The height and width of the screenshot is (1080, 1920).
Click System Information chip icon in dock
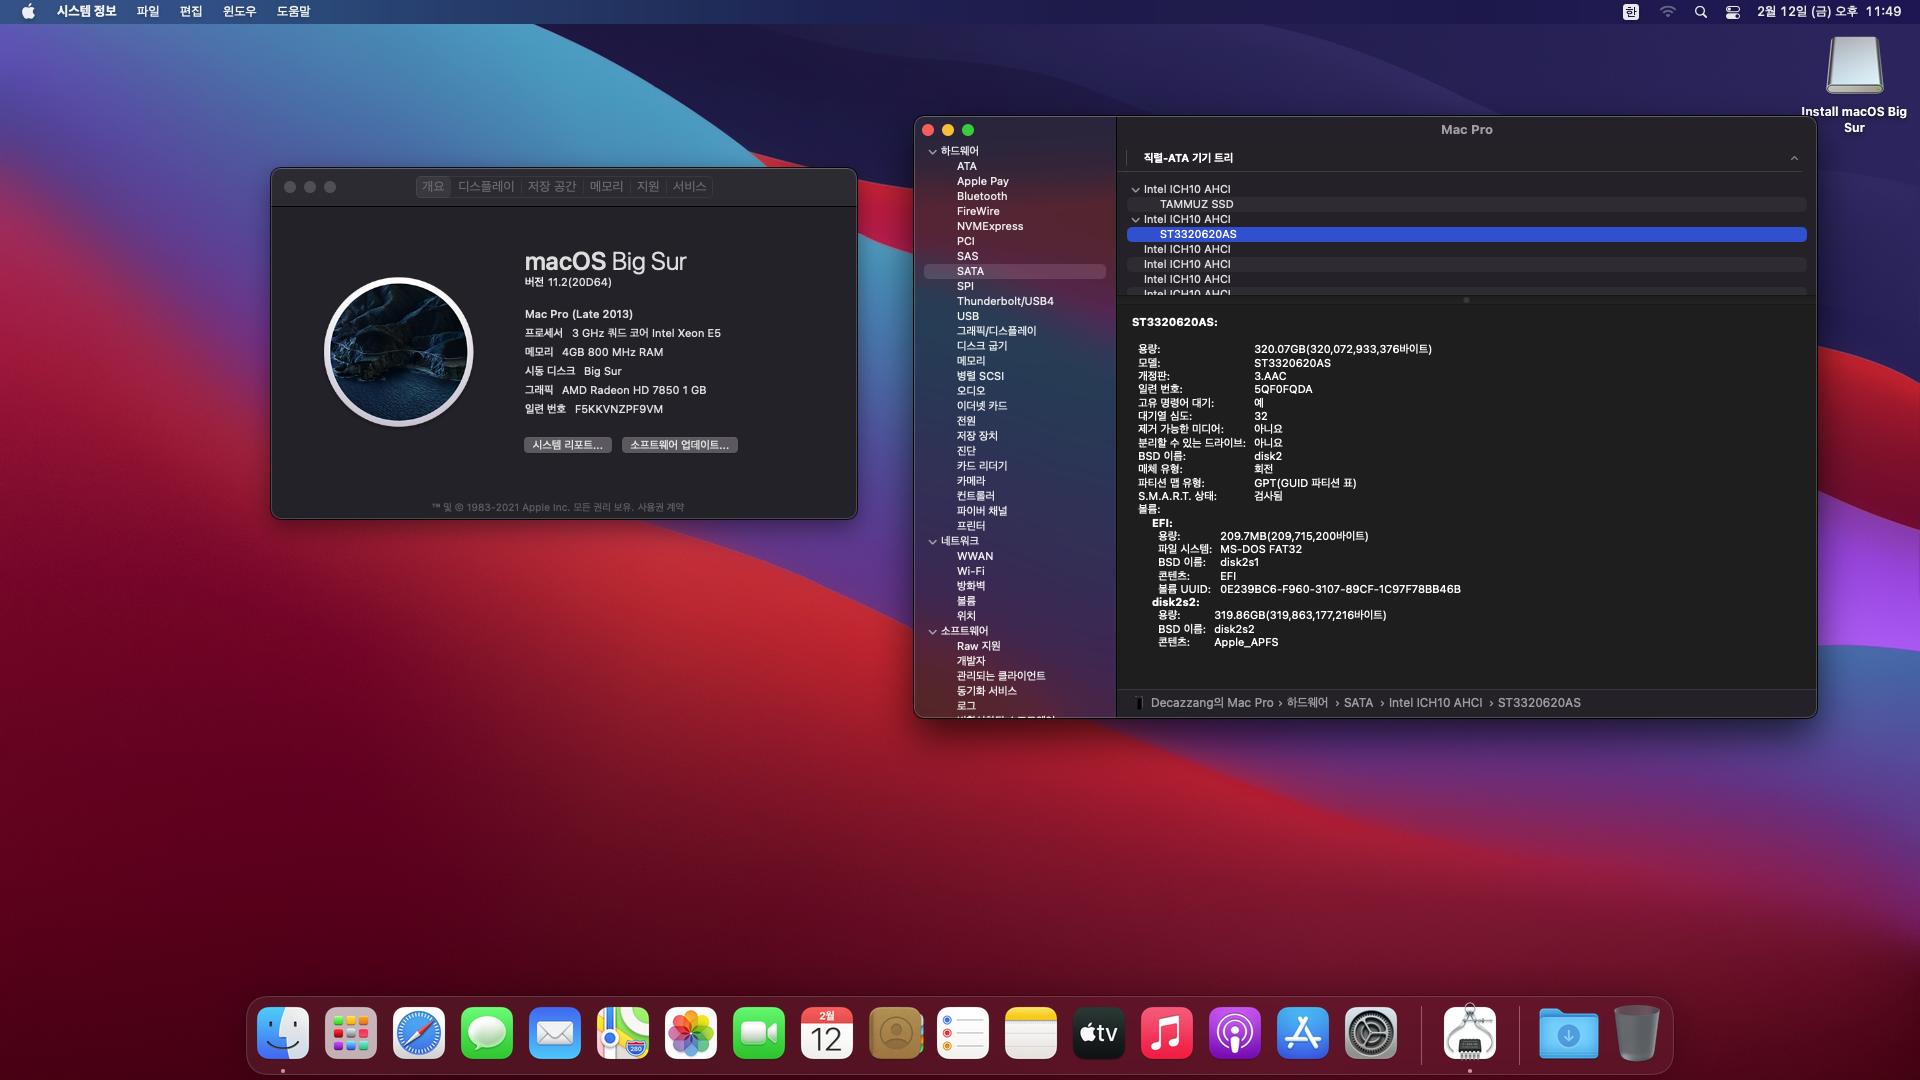(x=1470, y=1033)
